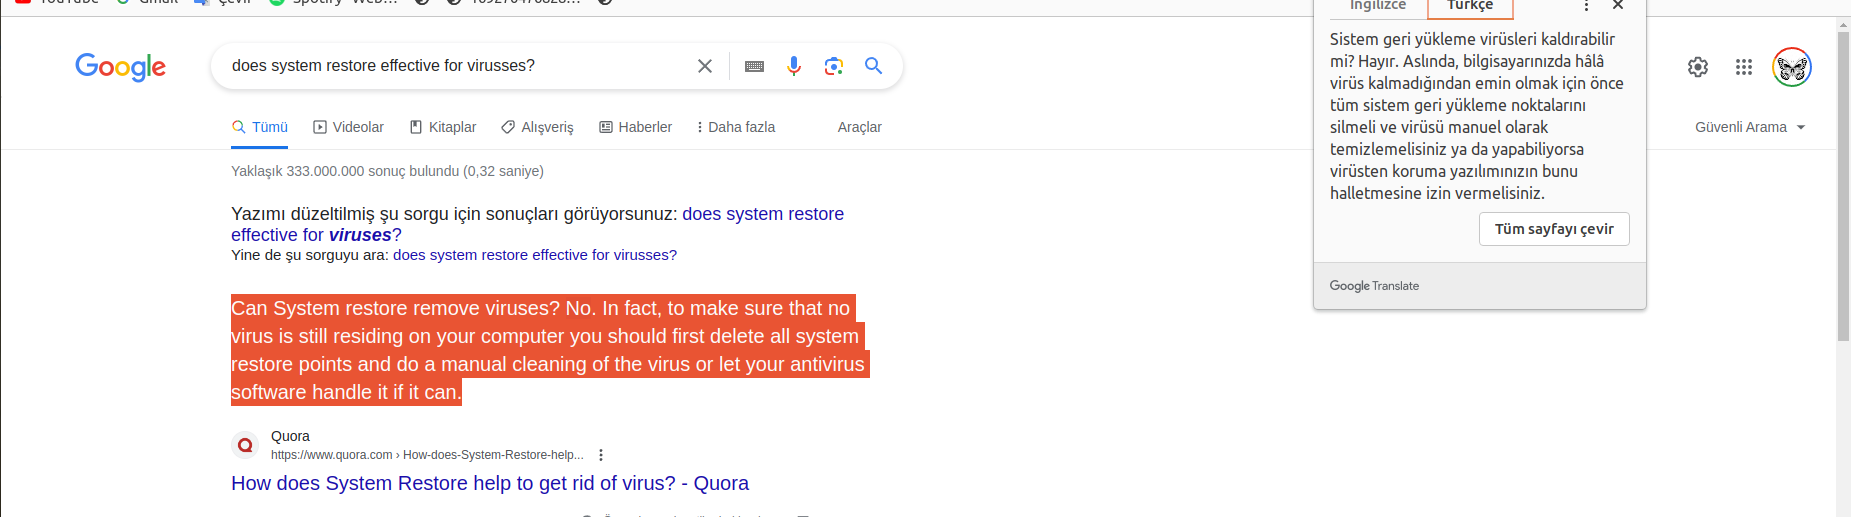This screenshot has width=1851, height=517.
Task: Open Quora result three-dot options
Action: coord(601,455)
